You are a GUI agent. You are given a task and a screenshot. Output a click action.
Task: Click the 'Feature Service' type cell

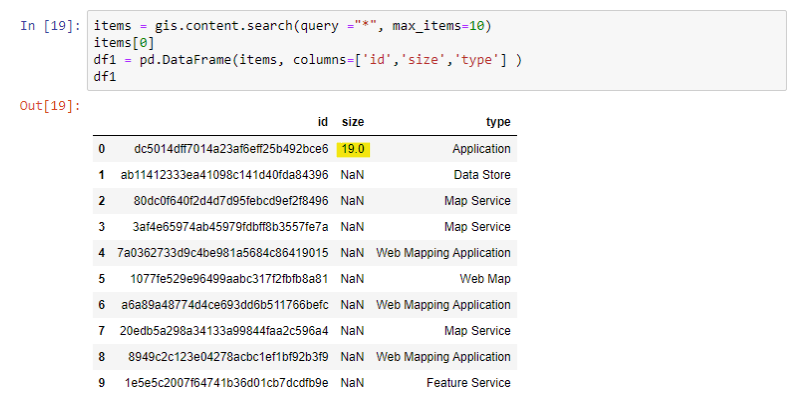point(468,383)
